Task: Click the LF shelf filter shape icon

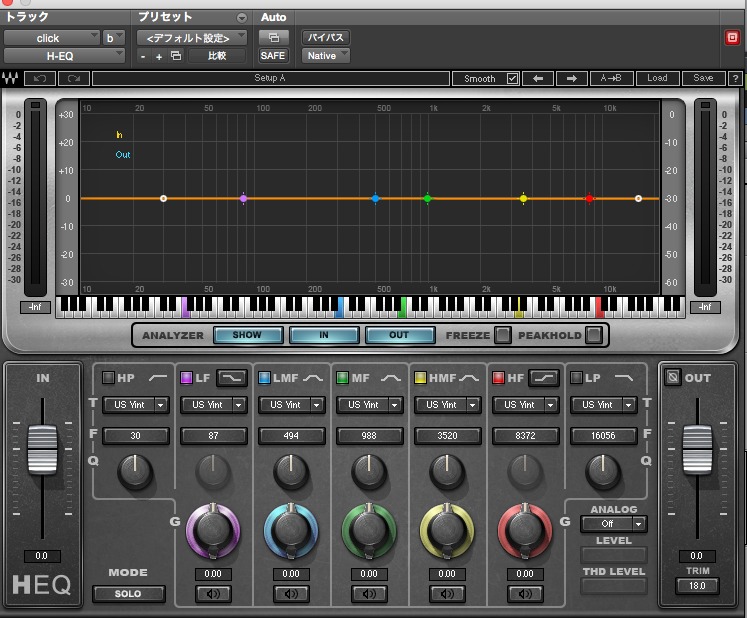Action: point(232,377)
